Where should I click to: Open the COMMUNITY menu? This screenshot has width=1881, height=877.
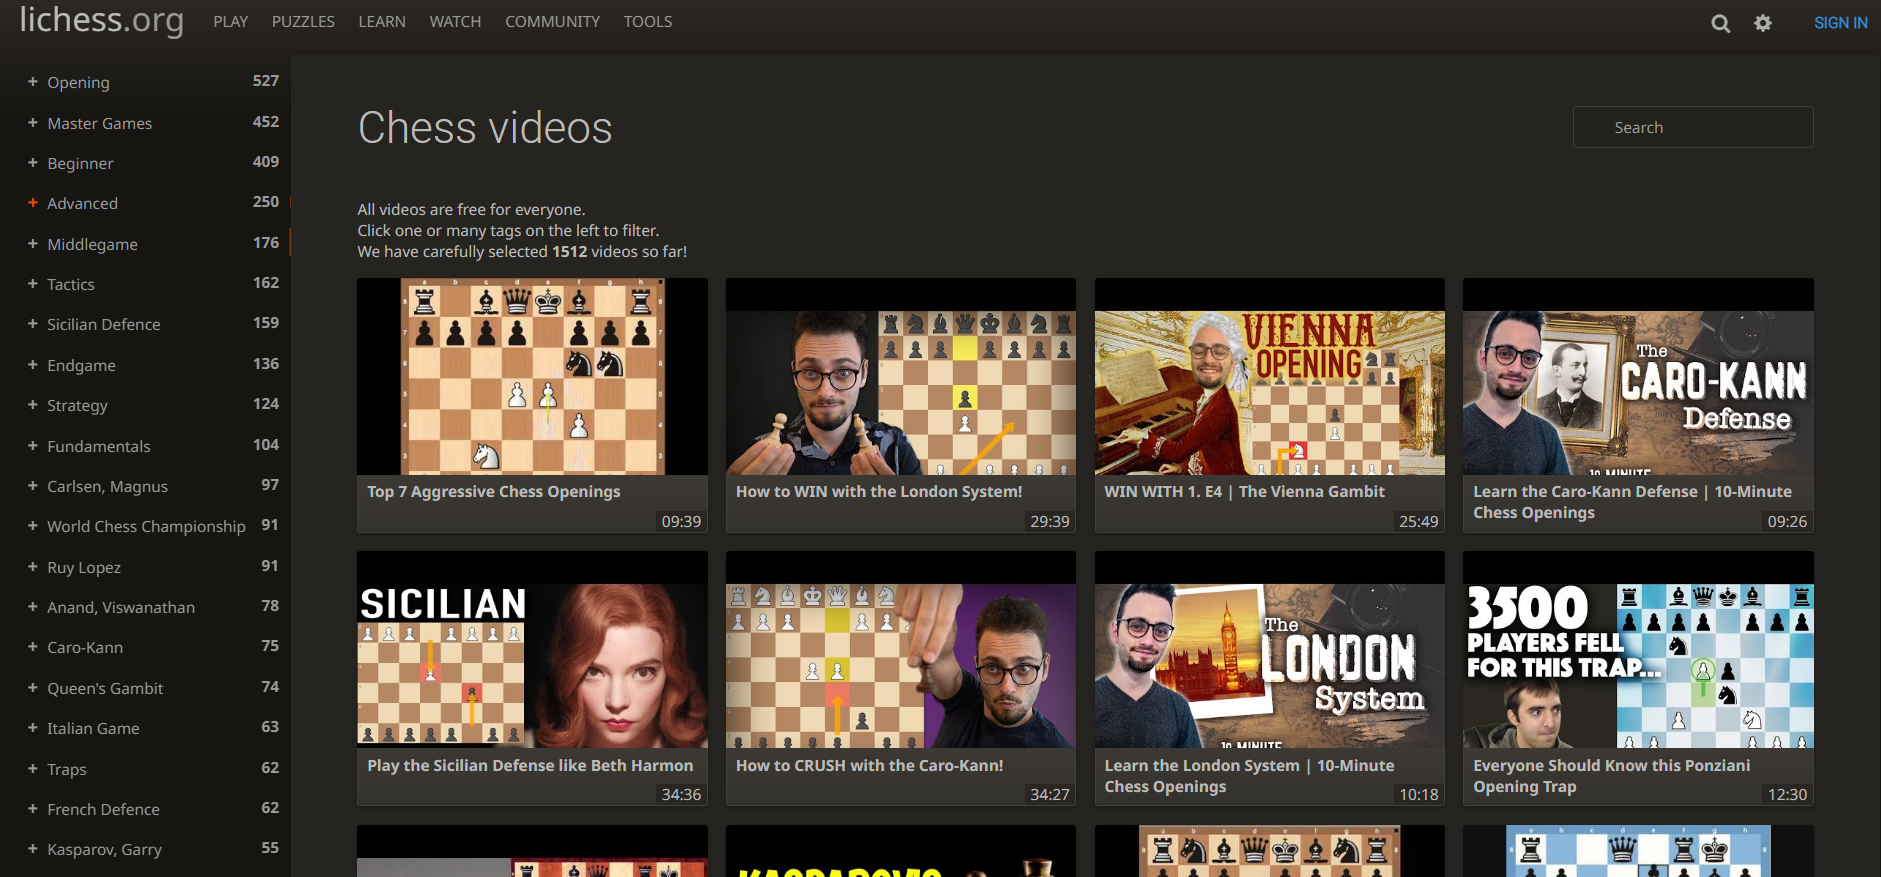[x=552, y=22]
